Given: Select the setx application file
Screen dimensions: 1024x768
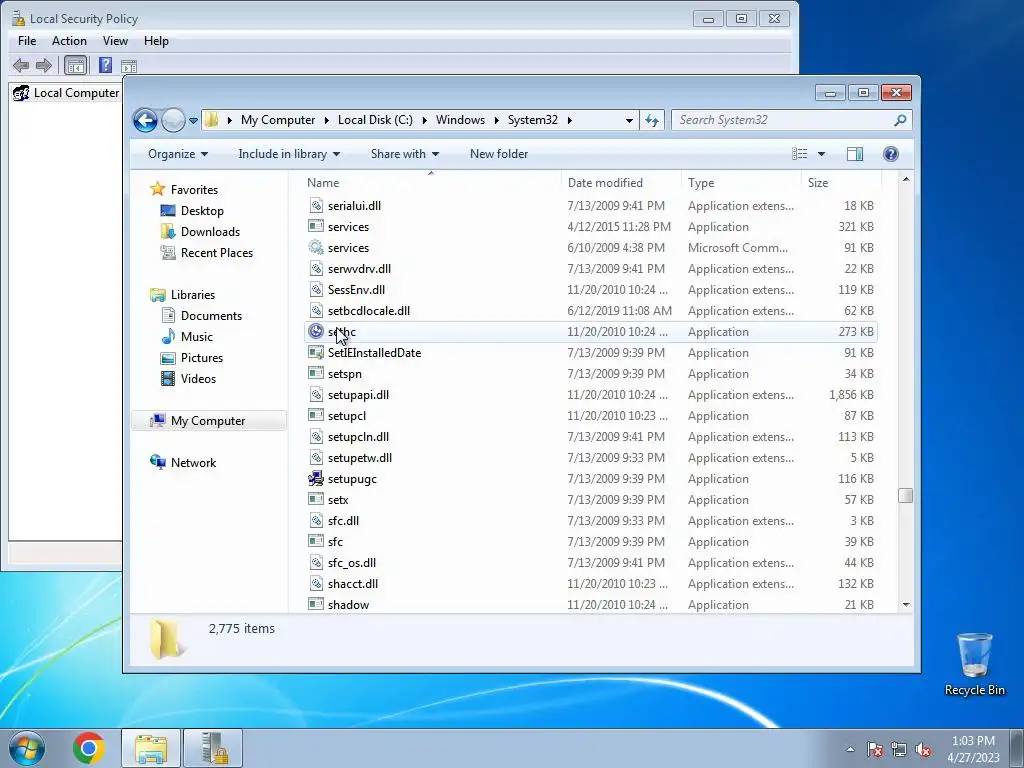Looking at the screenshot, I should coord(591,500).
